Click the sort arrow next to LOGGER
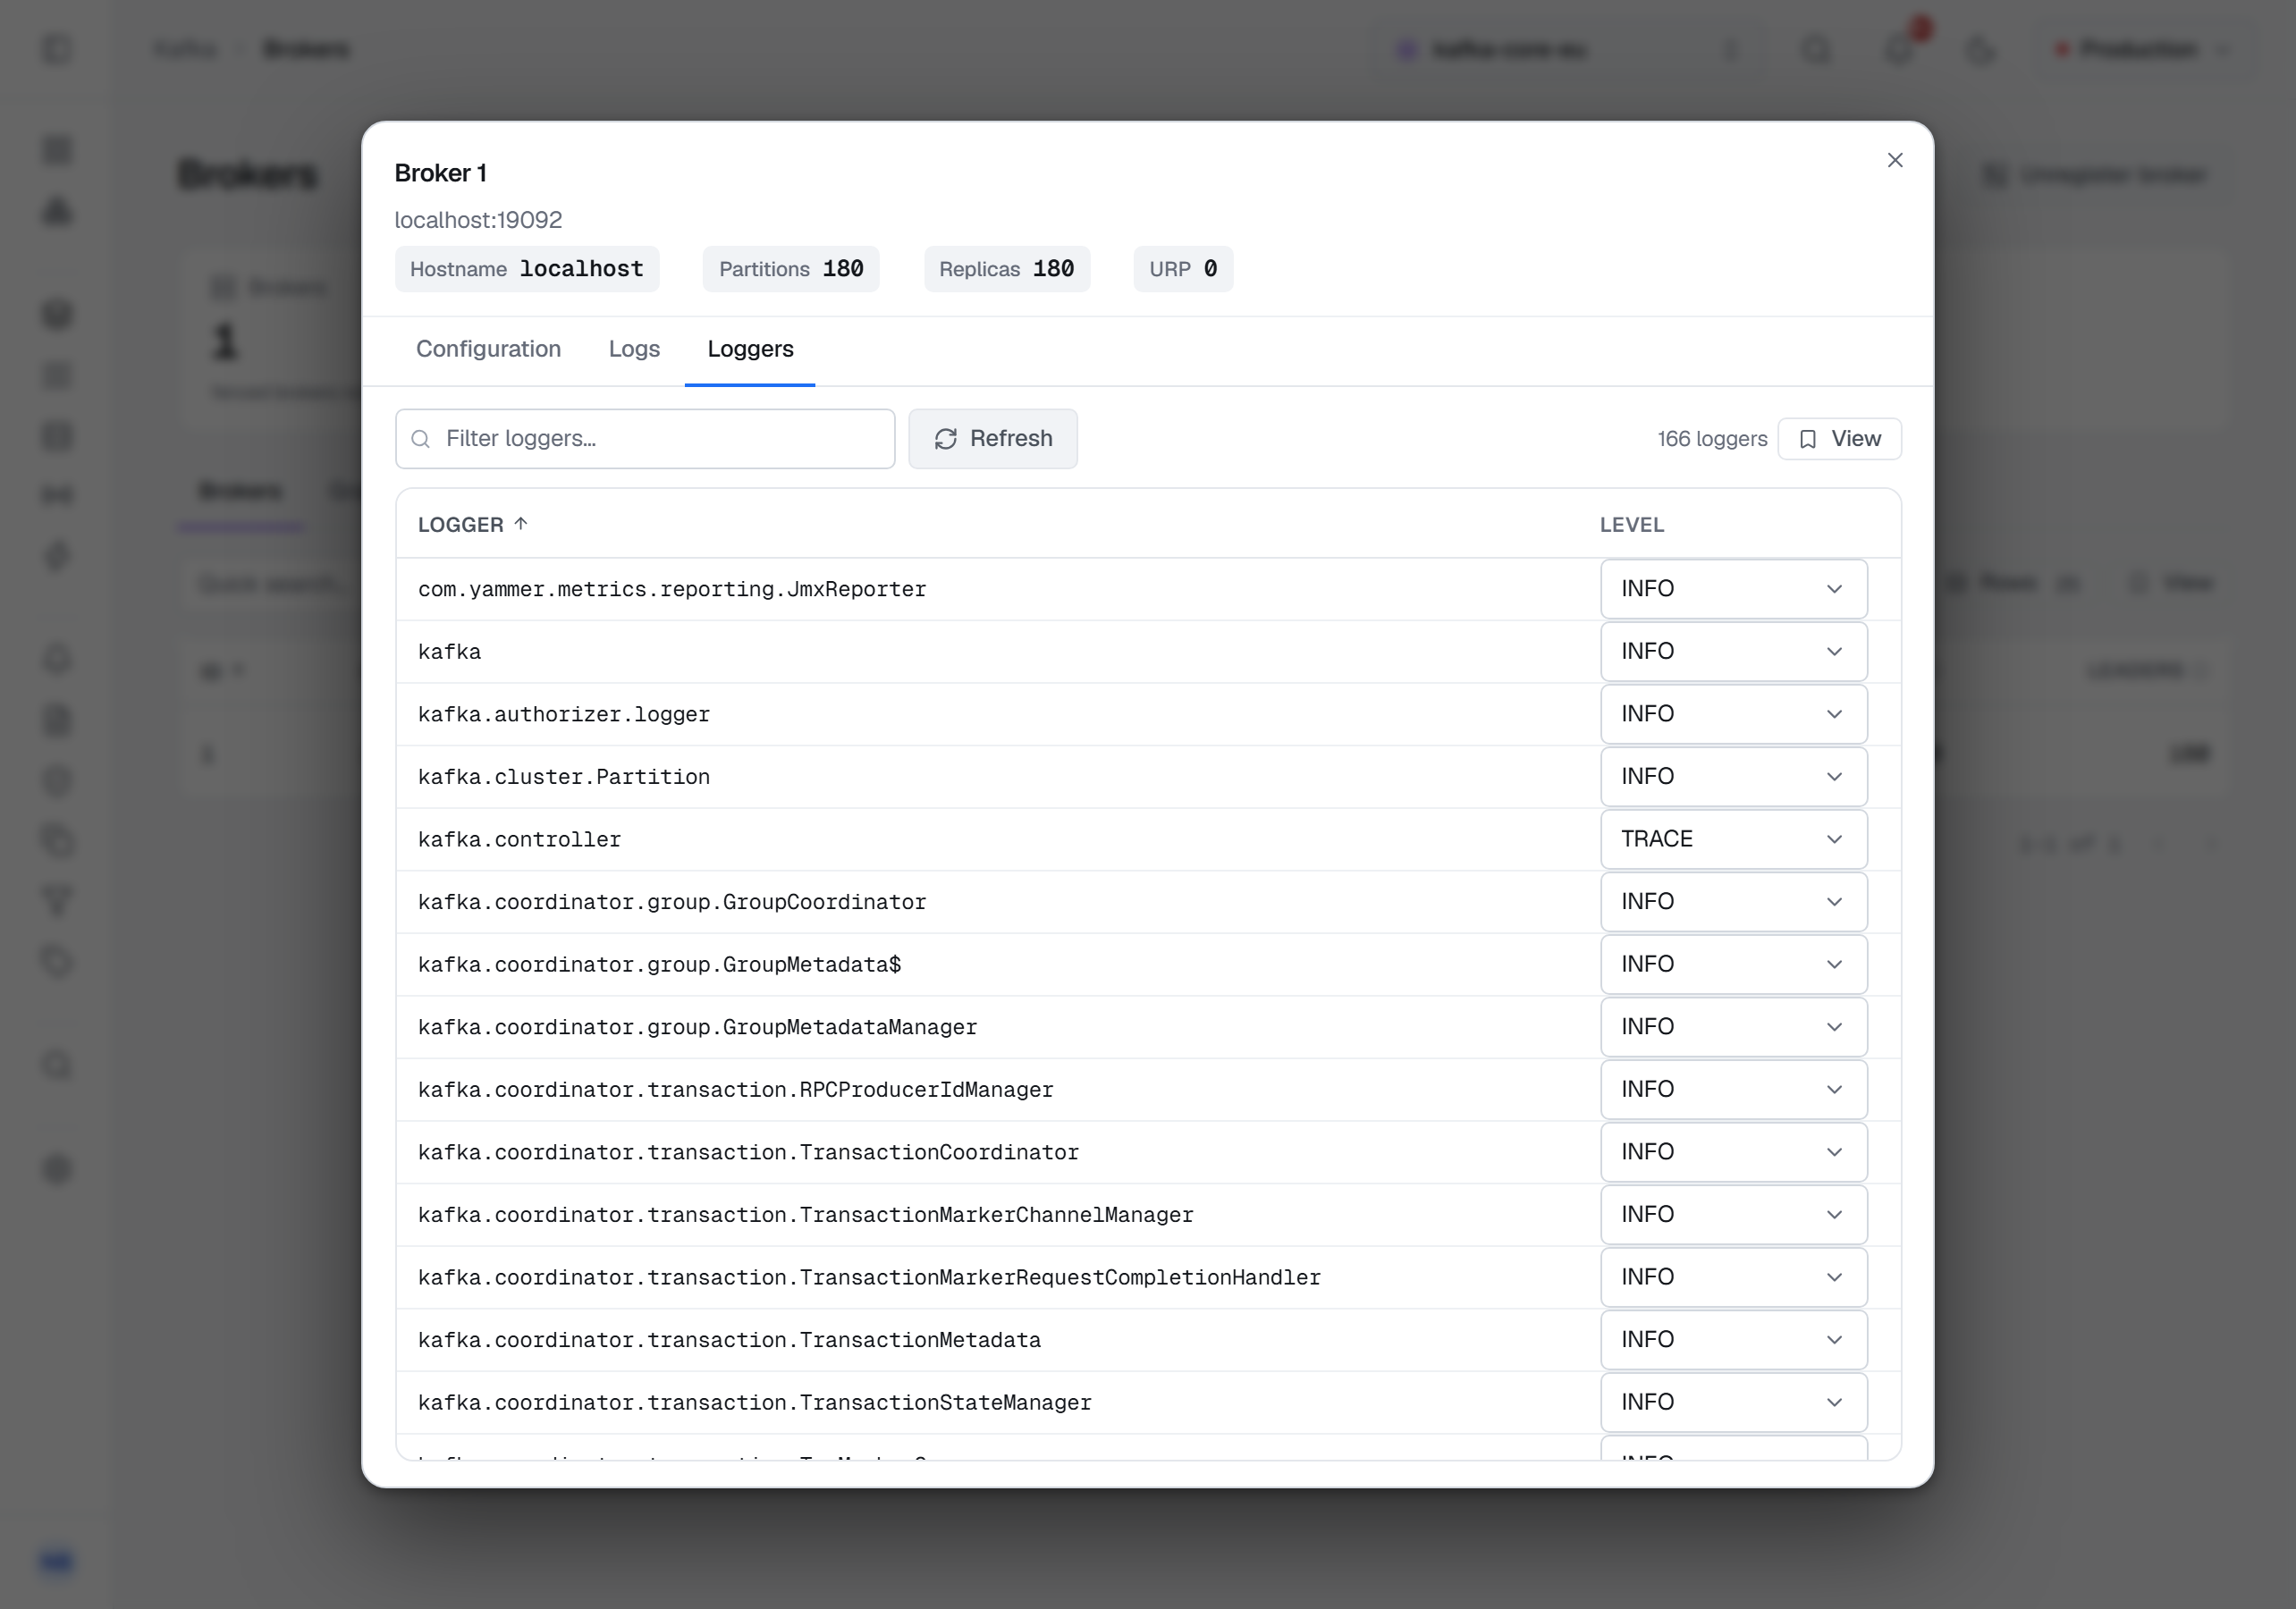 (520, 524)
